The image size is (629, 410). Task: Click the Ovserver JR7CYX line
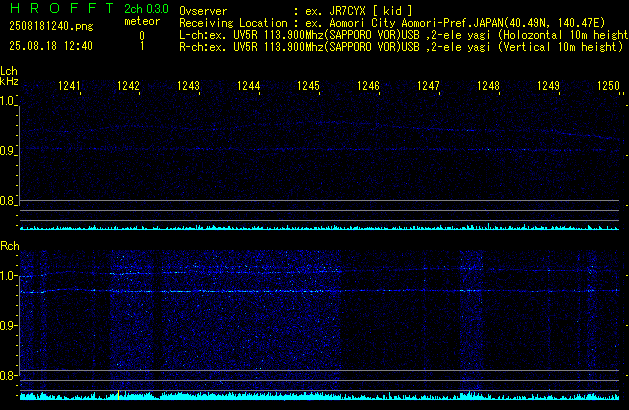click(296, 11)
